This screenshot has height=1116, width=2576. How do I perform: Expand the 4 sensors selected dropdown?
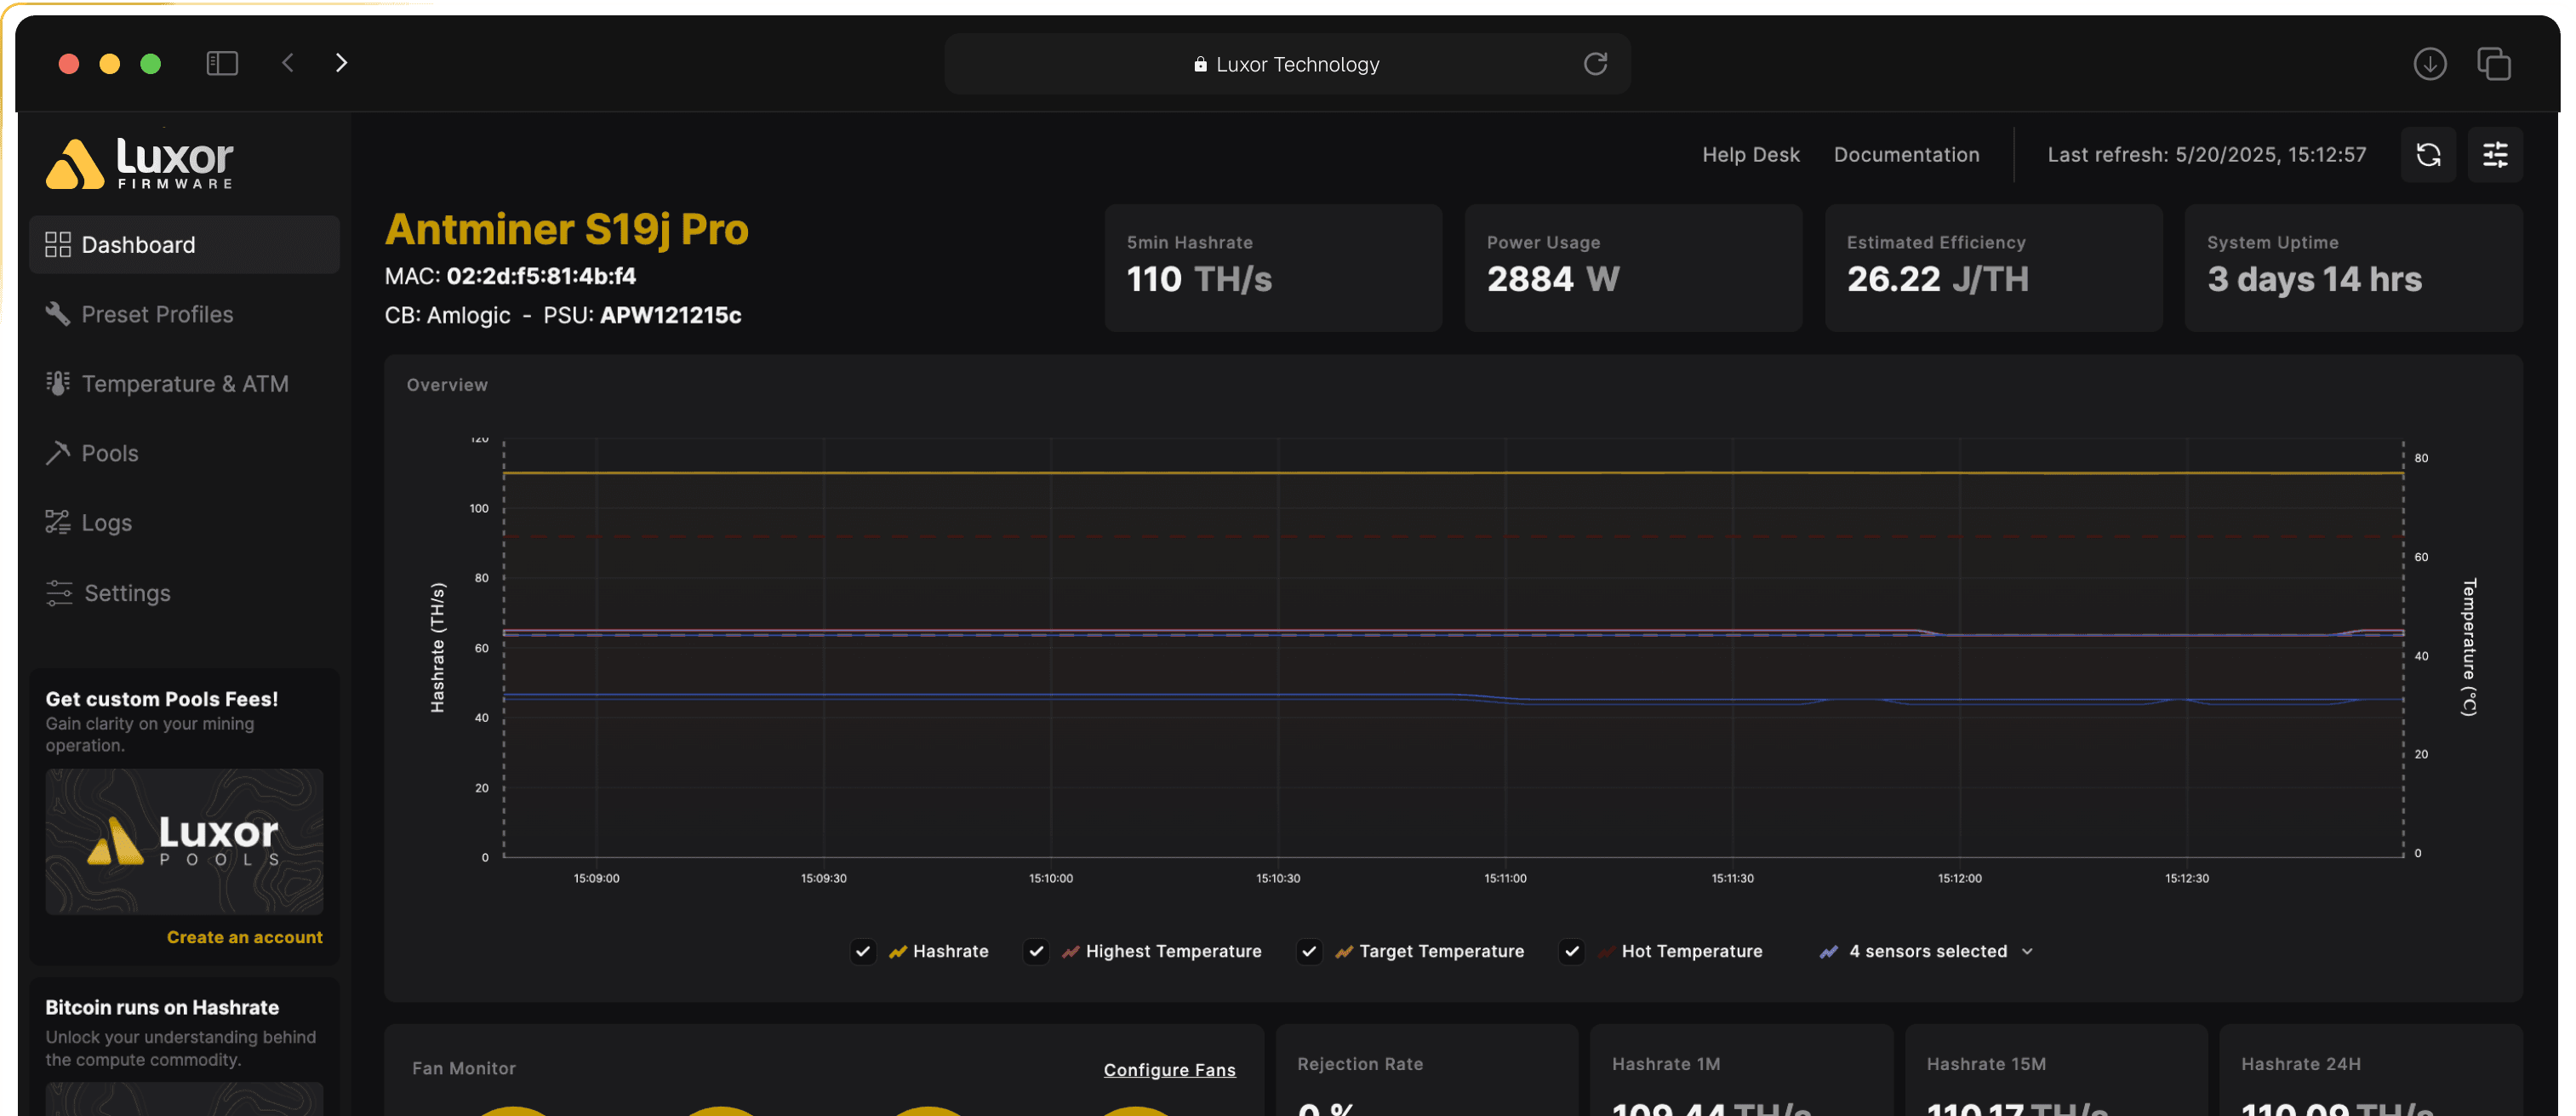(1925, 951)
